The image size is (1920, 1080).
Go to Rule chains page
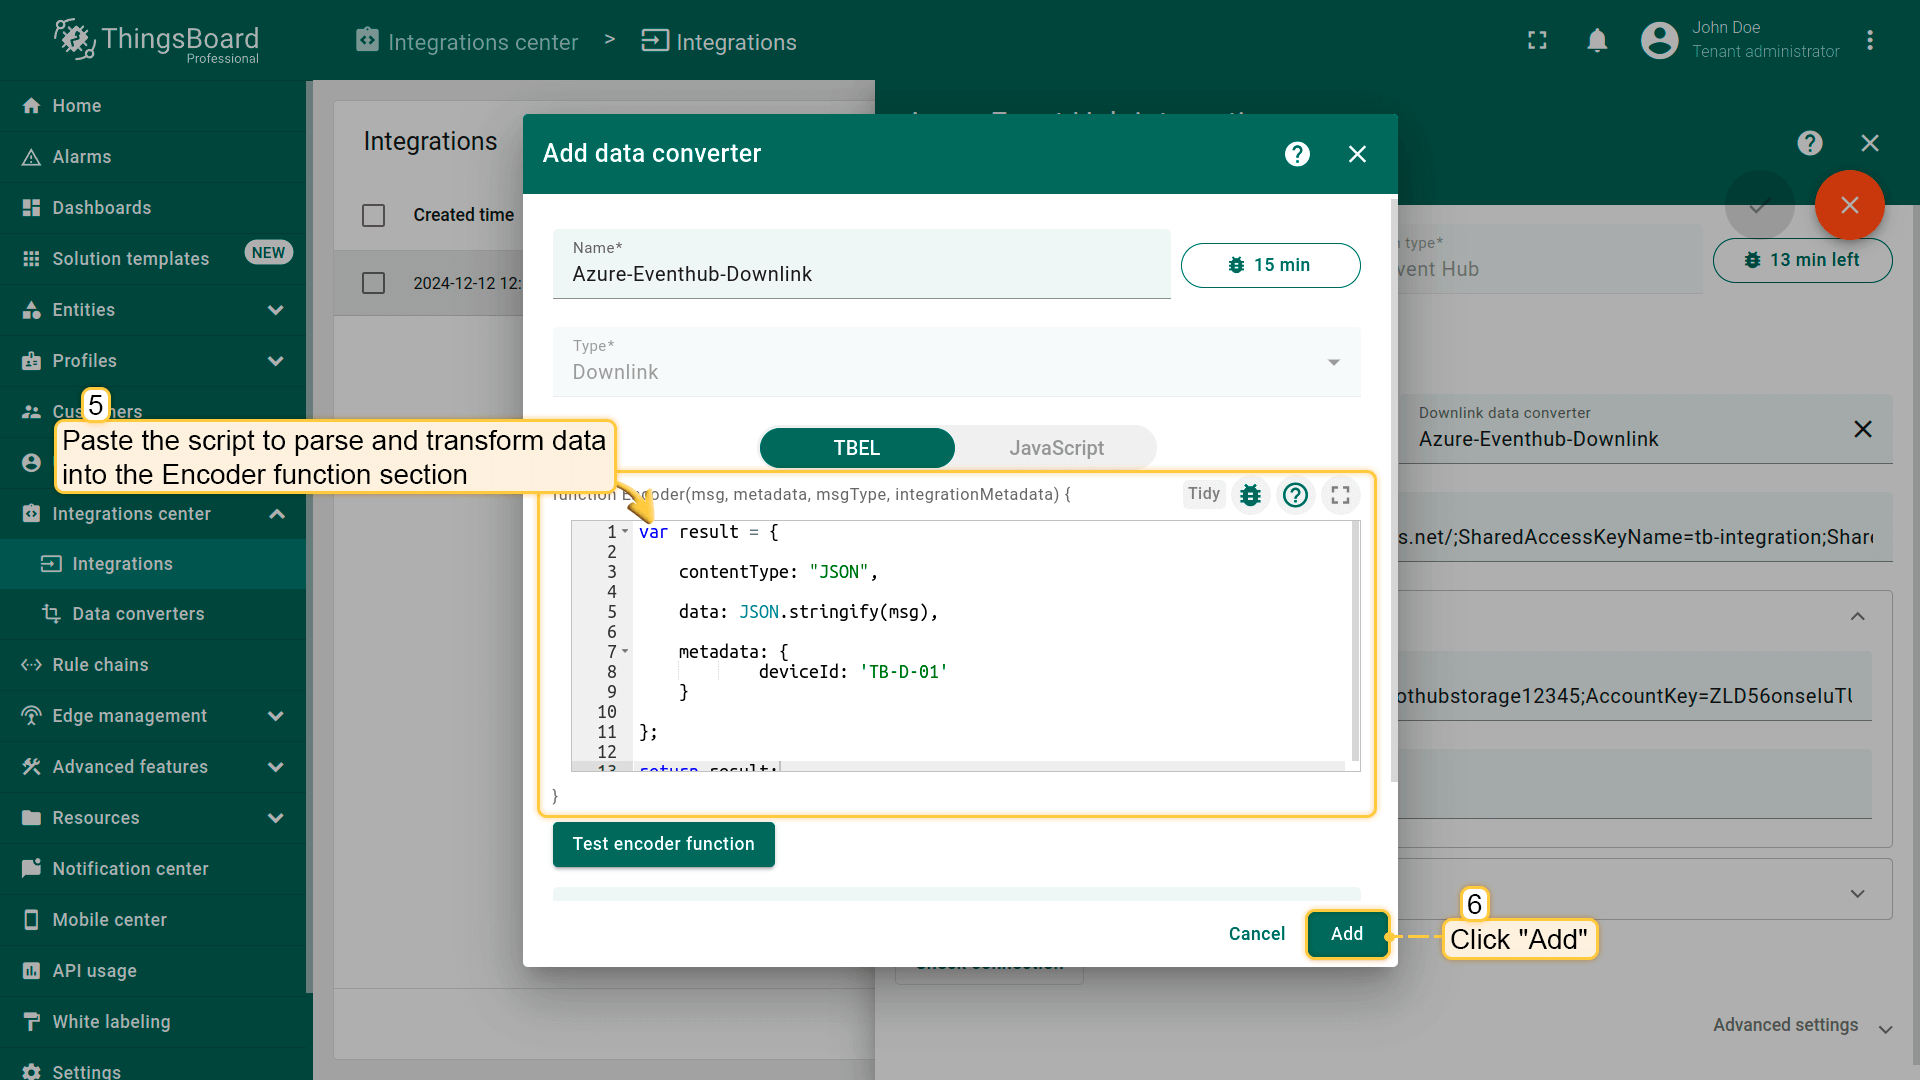[x=100, y=665]
